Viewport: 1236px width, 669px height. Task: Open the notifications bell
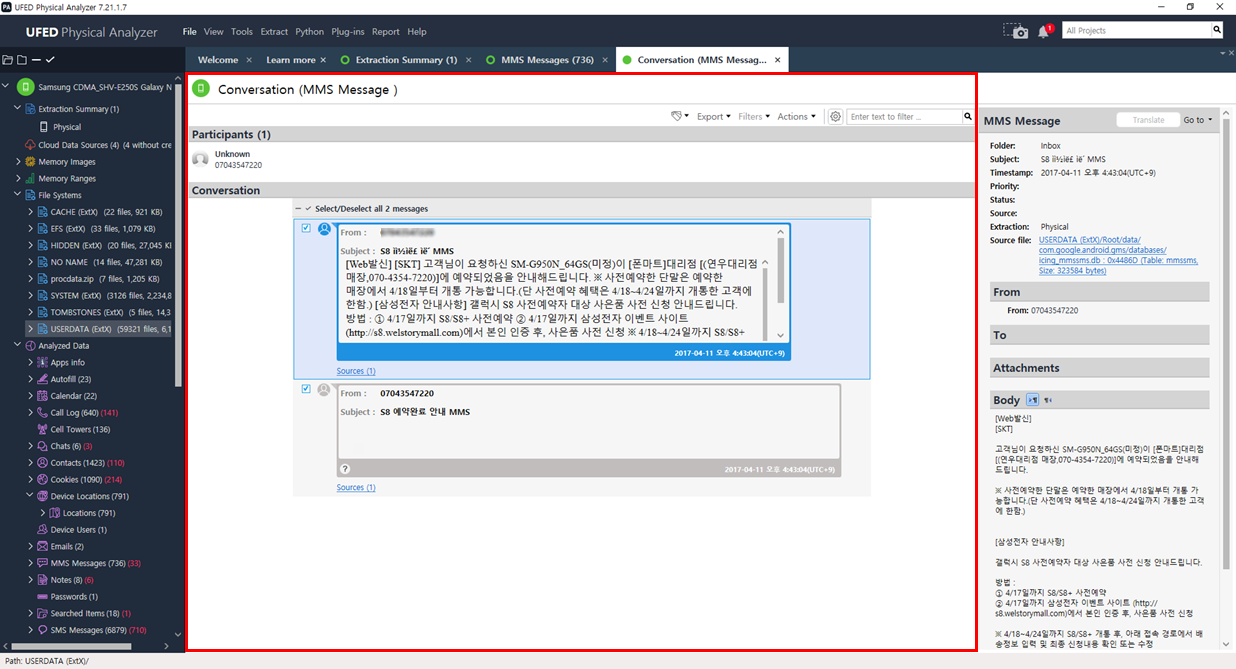[x=1044, y=31]
